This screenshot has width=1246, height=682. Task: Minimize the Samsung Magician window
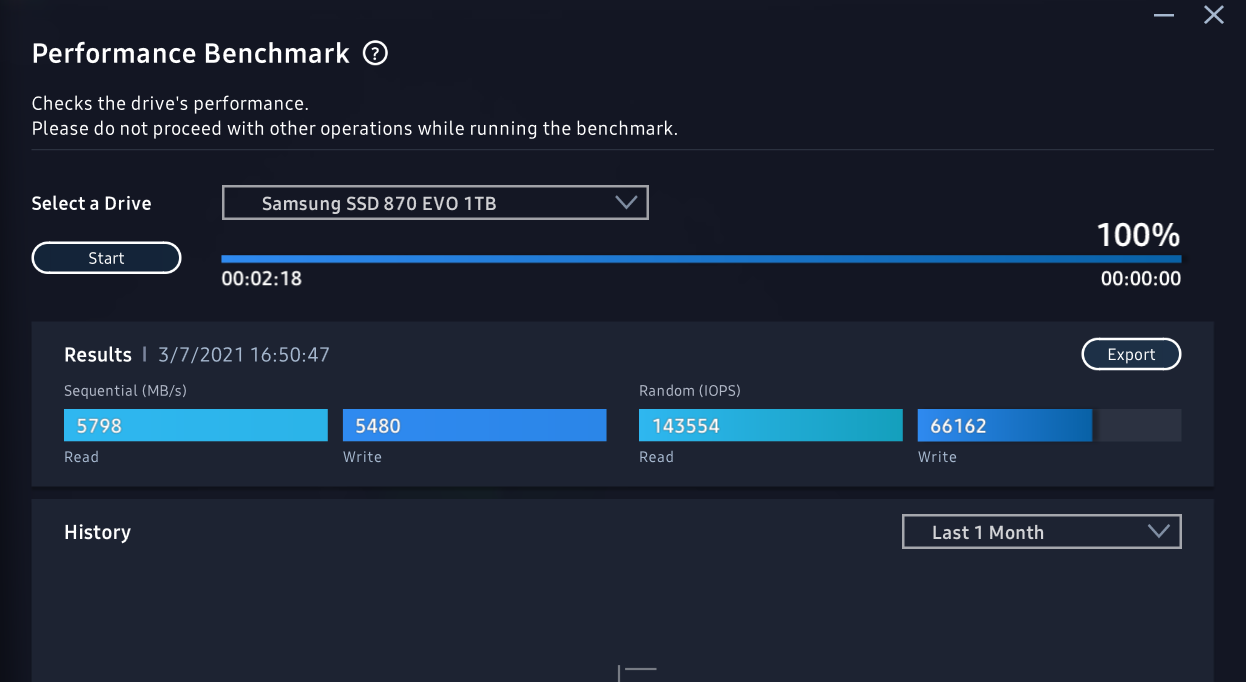(x=1163, y=15)
